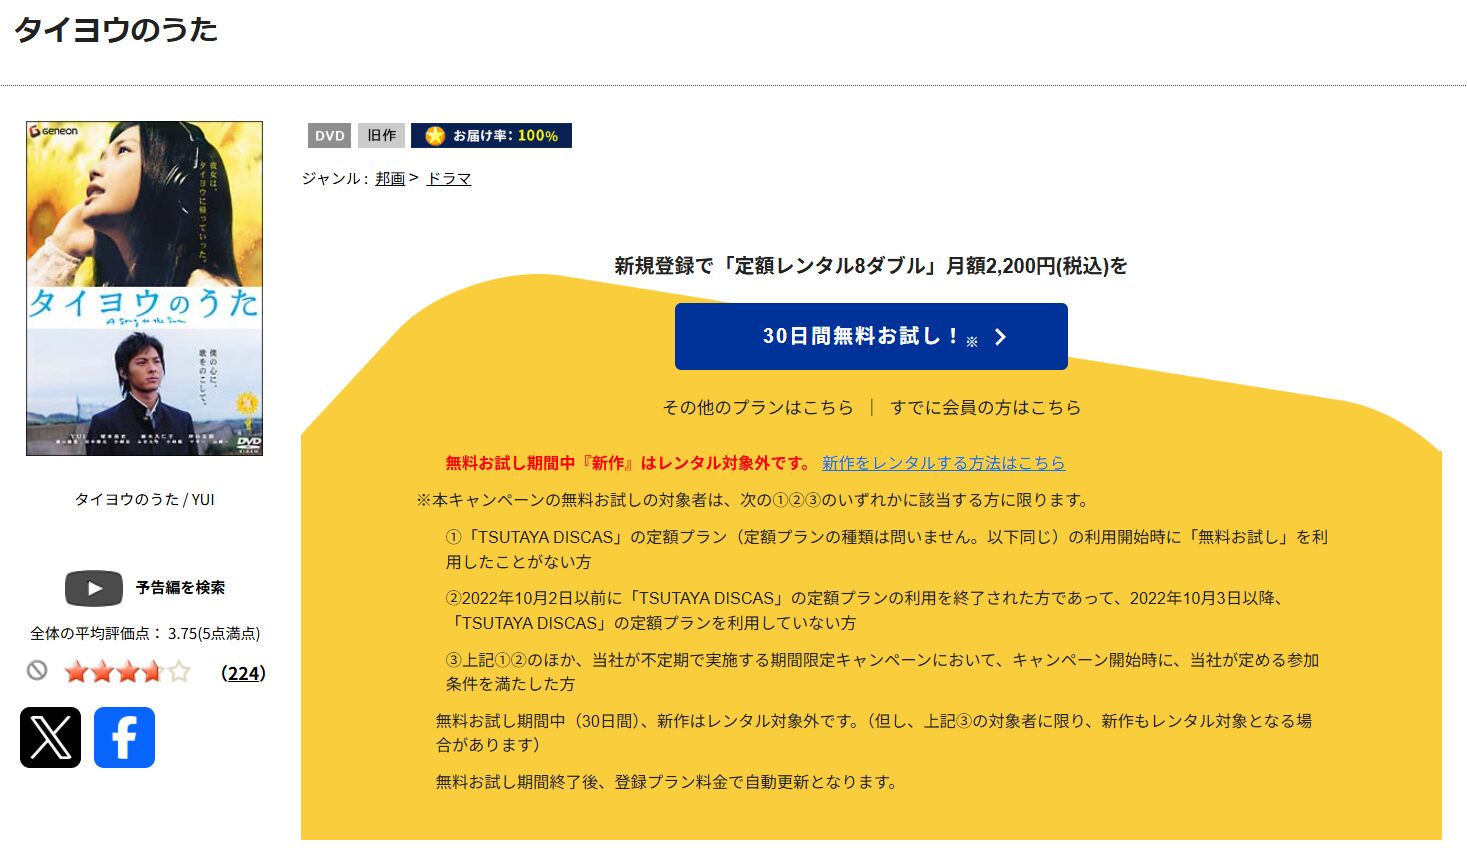
Task: Open その他のプランはこちら link
Action: 758,407
